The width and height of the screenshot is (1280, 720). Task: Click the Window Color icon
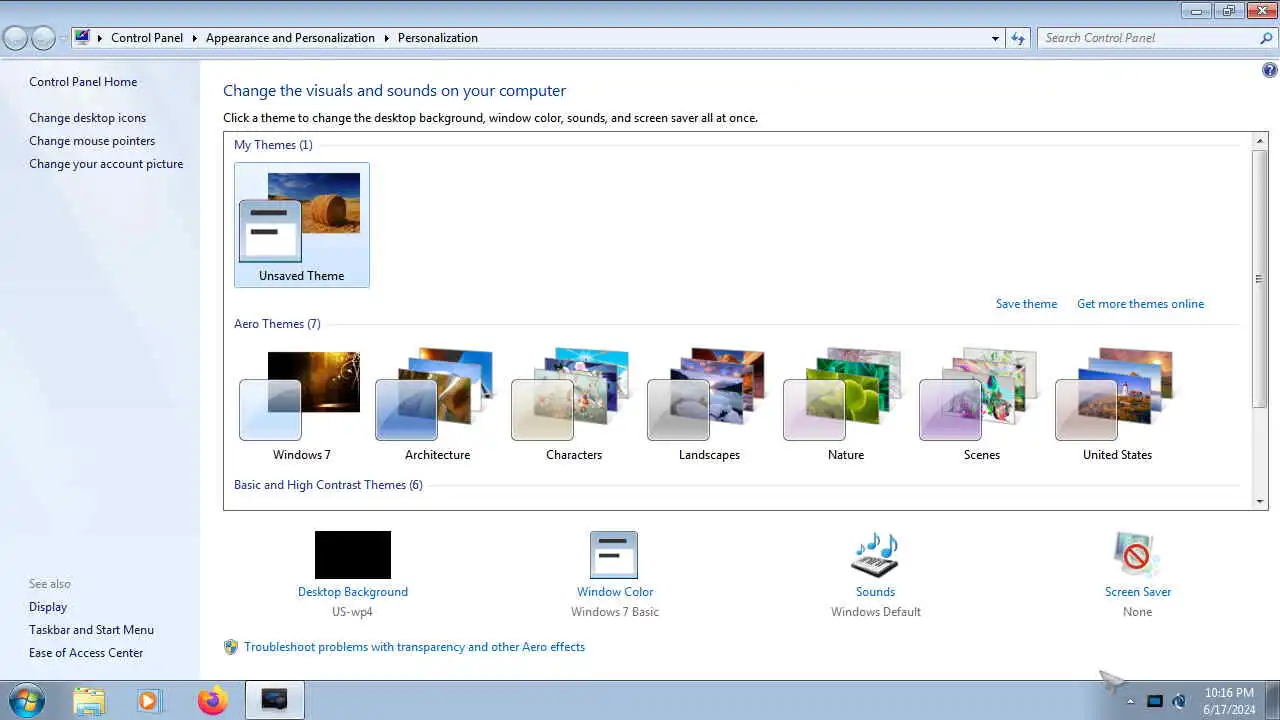614,555
